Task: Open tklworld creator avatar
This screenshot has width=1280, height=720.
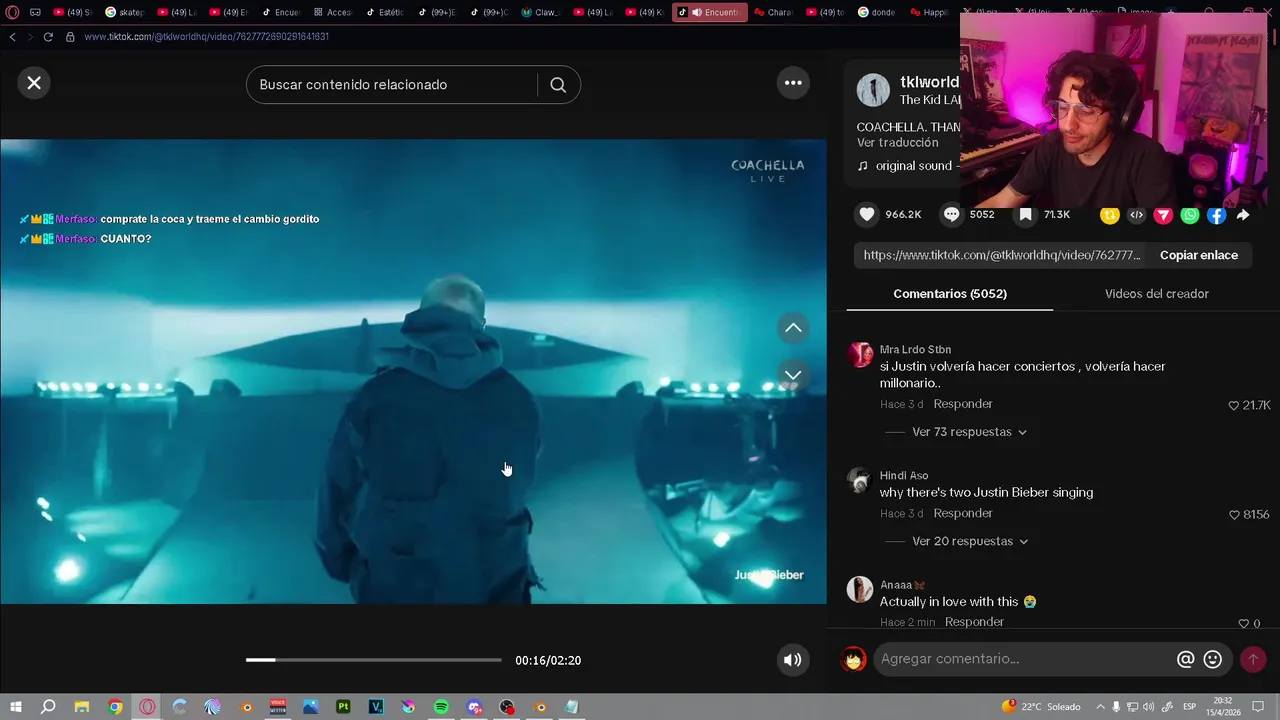Action: click(873, 90)
